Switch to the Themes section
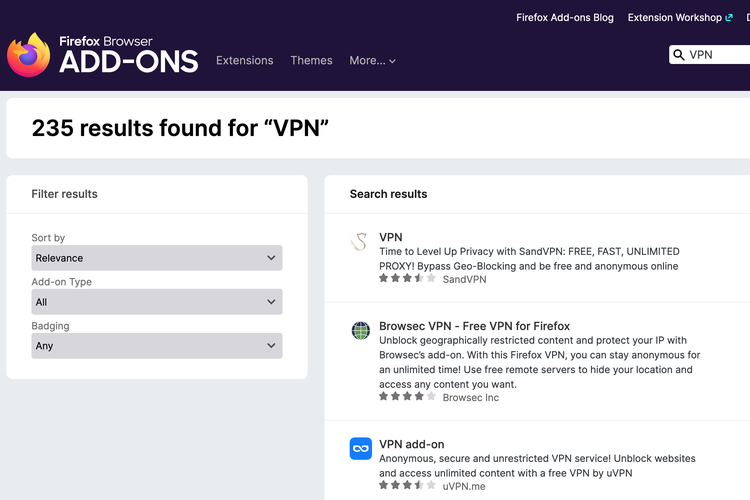Screen dimensions: 750x500 point(311,61)
